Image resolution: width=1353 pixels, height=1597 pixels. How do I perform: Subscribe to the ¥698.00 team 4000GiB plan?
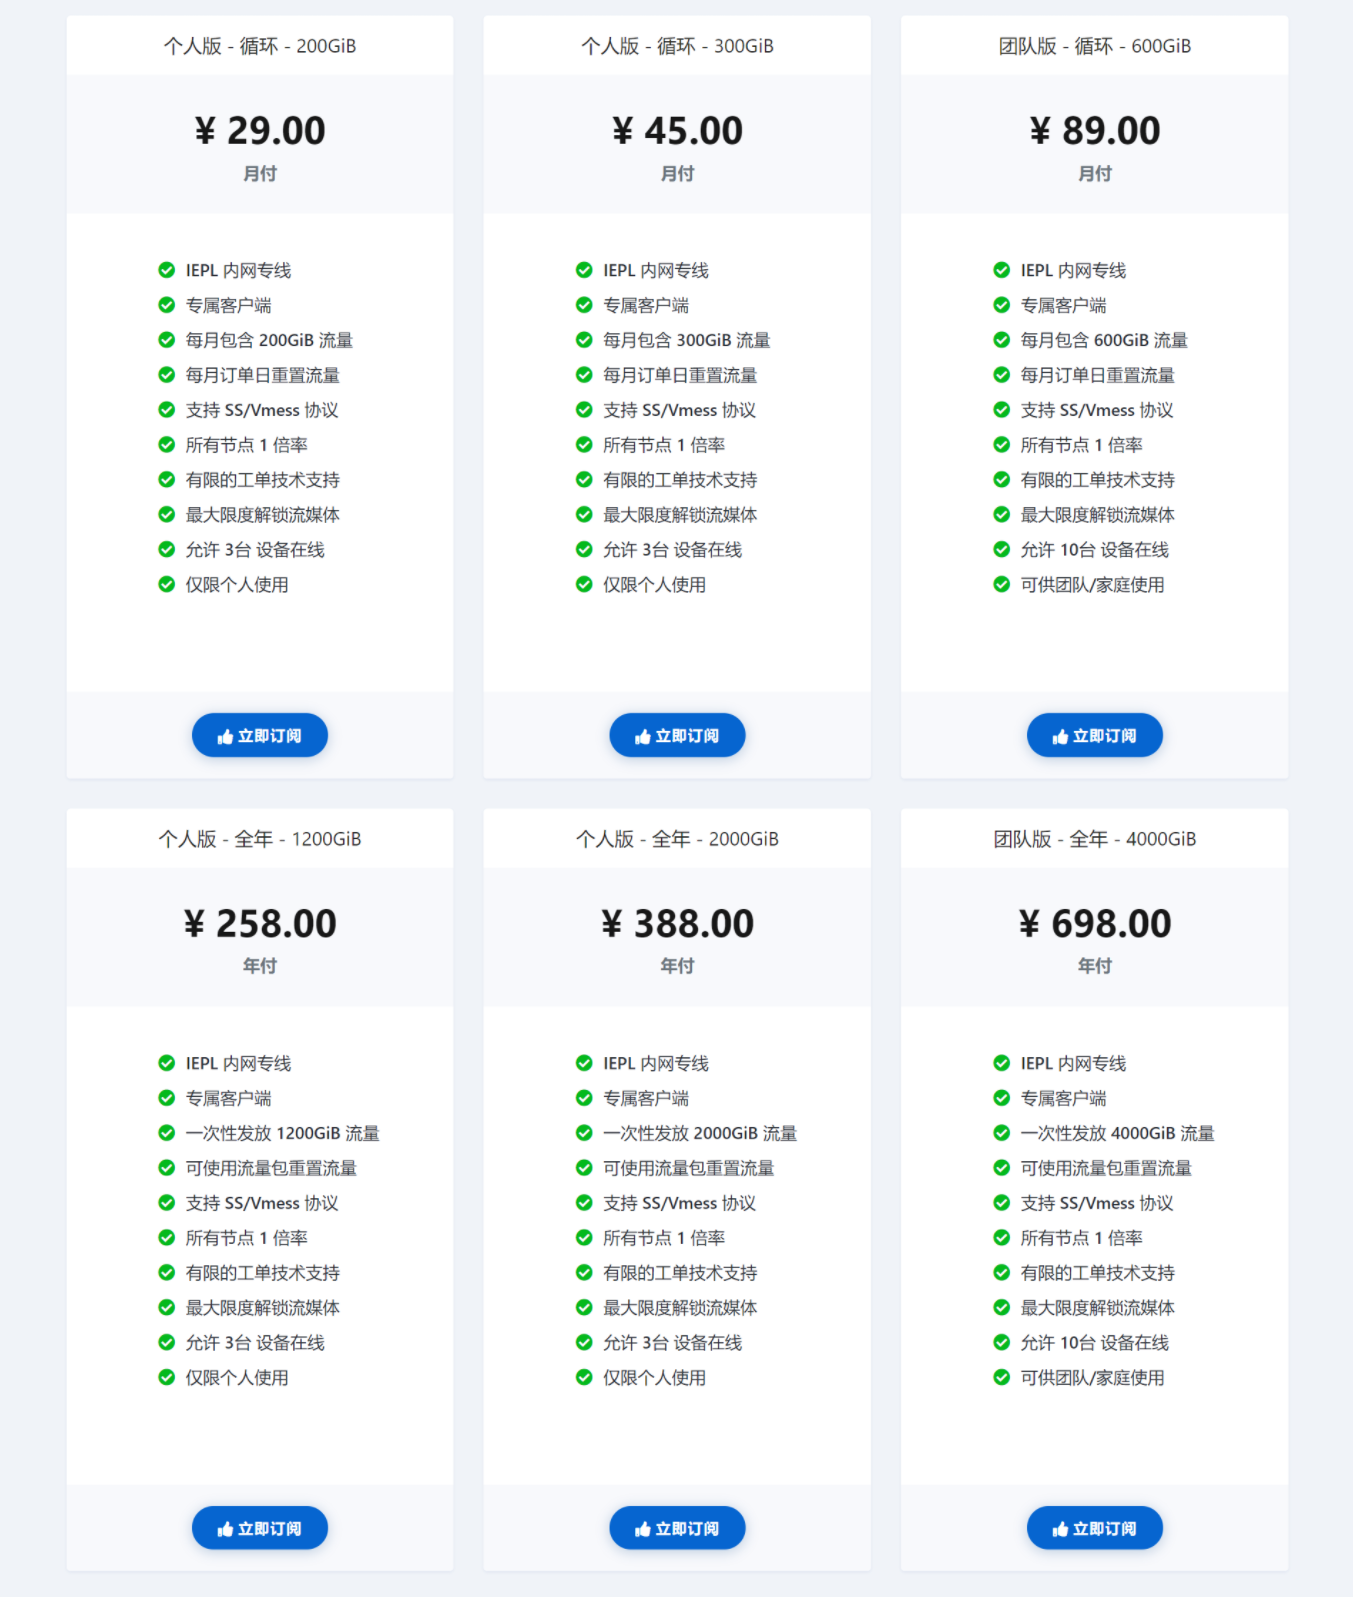(x=1094, y=1528)
